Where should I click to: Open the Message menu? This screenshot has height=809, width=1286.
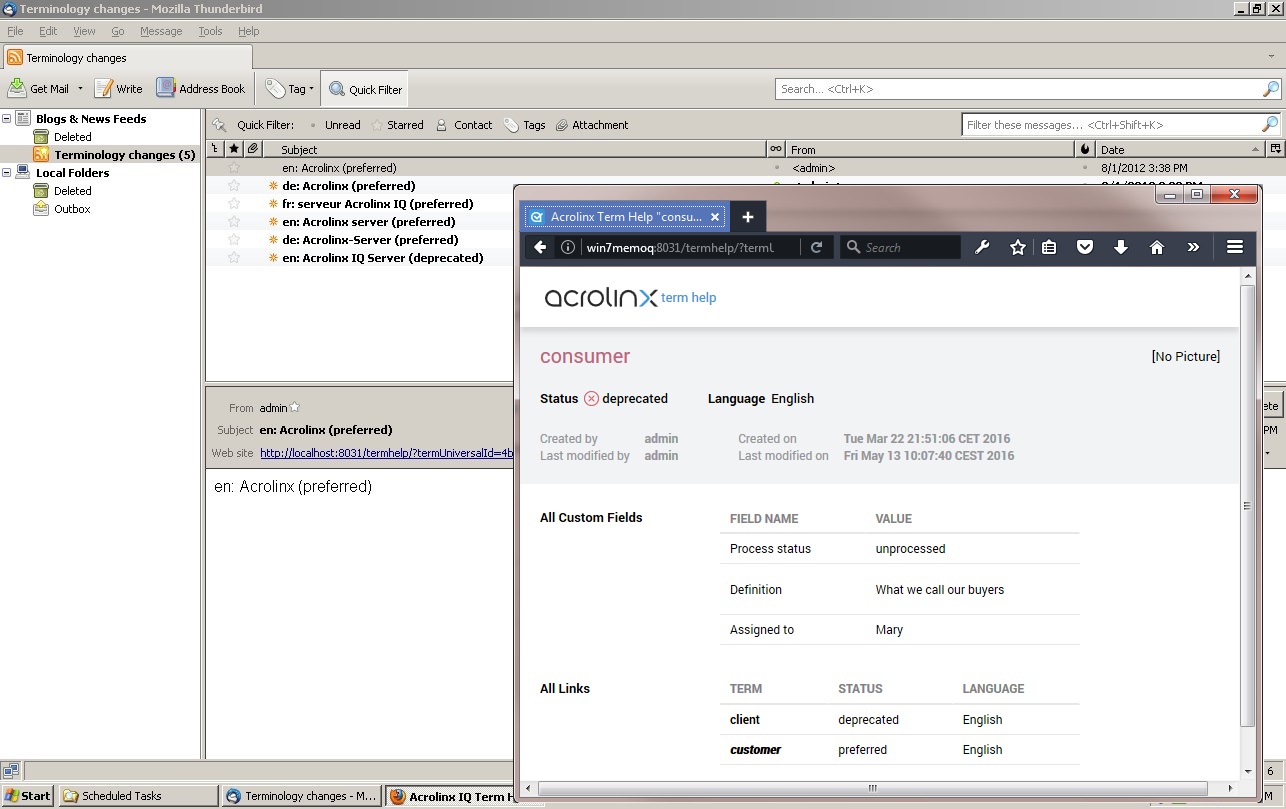[x=161, y=31]
